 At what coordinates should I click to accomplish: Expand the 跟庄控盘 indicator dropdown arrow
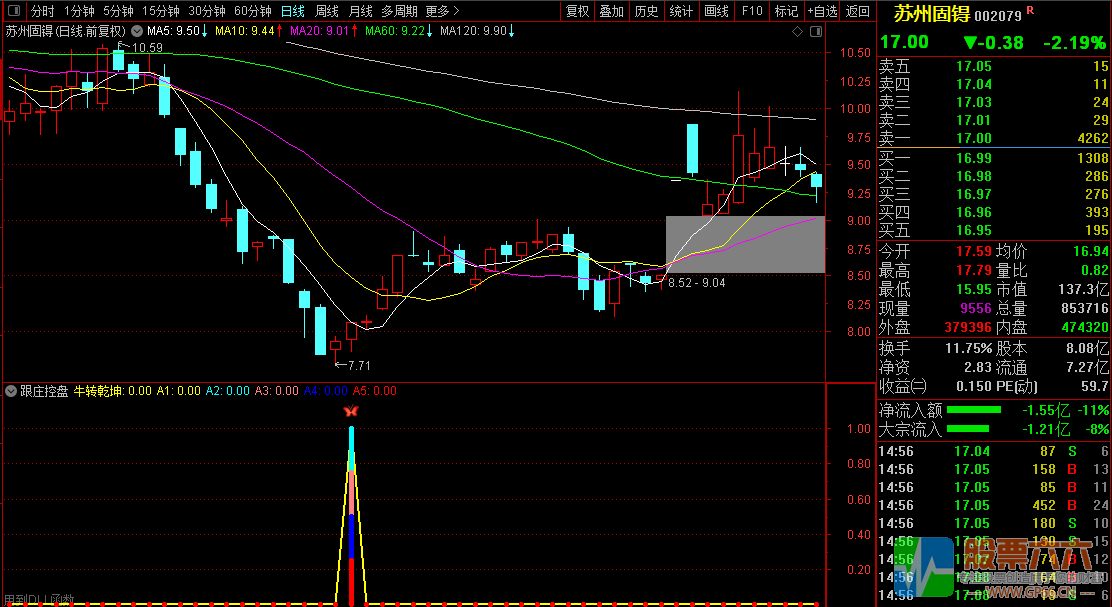tap(11, 391)
